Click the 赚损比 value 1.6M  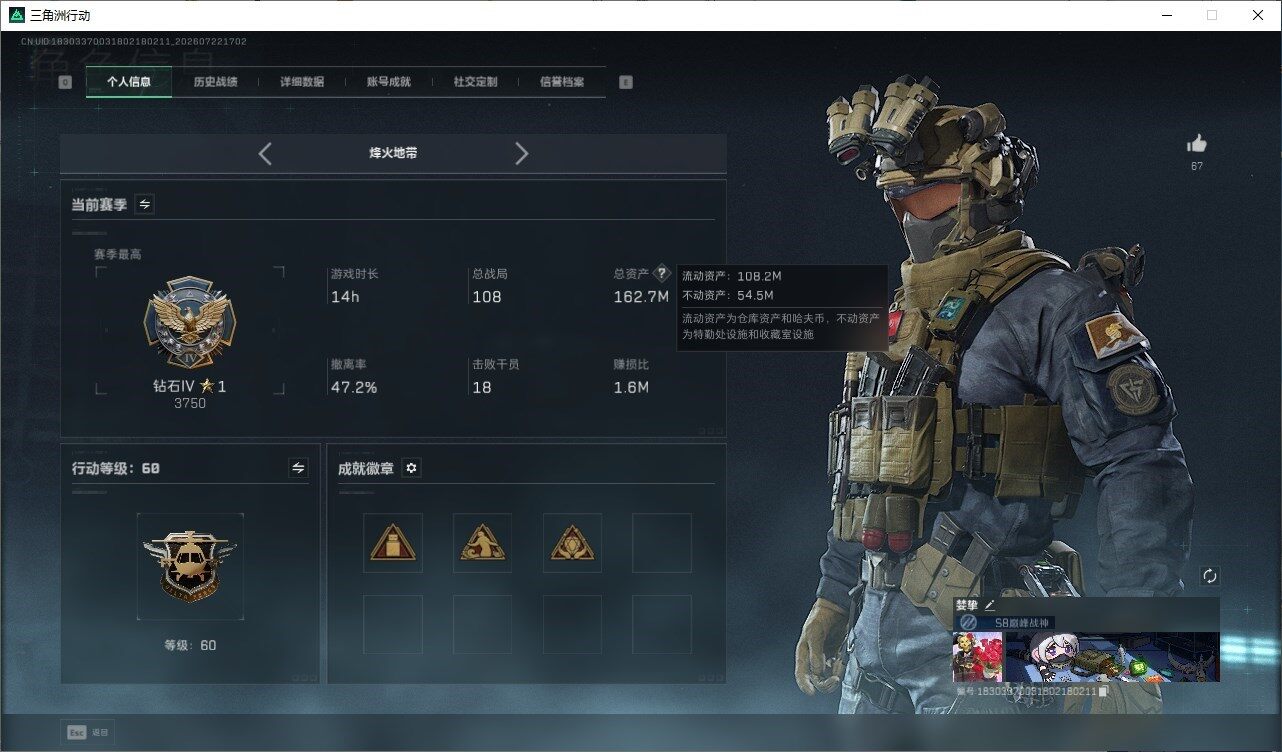(631, 387)
